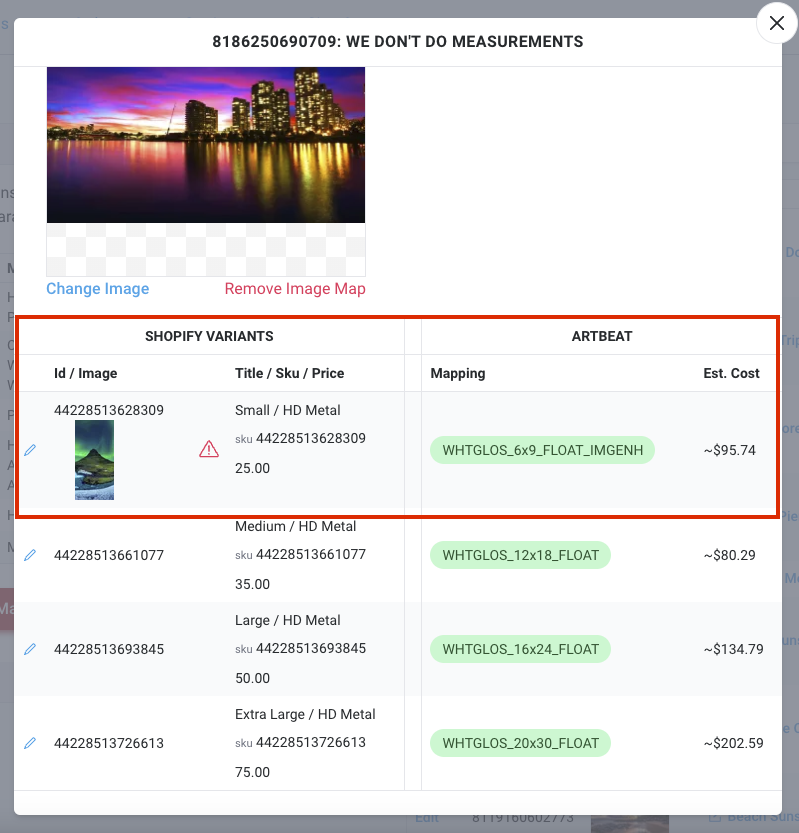Edit variant 44228513661077 with pencil icon

[30, 555]
